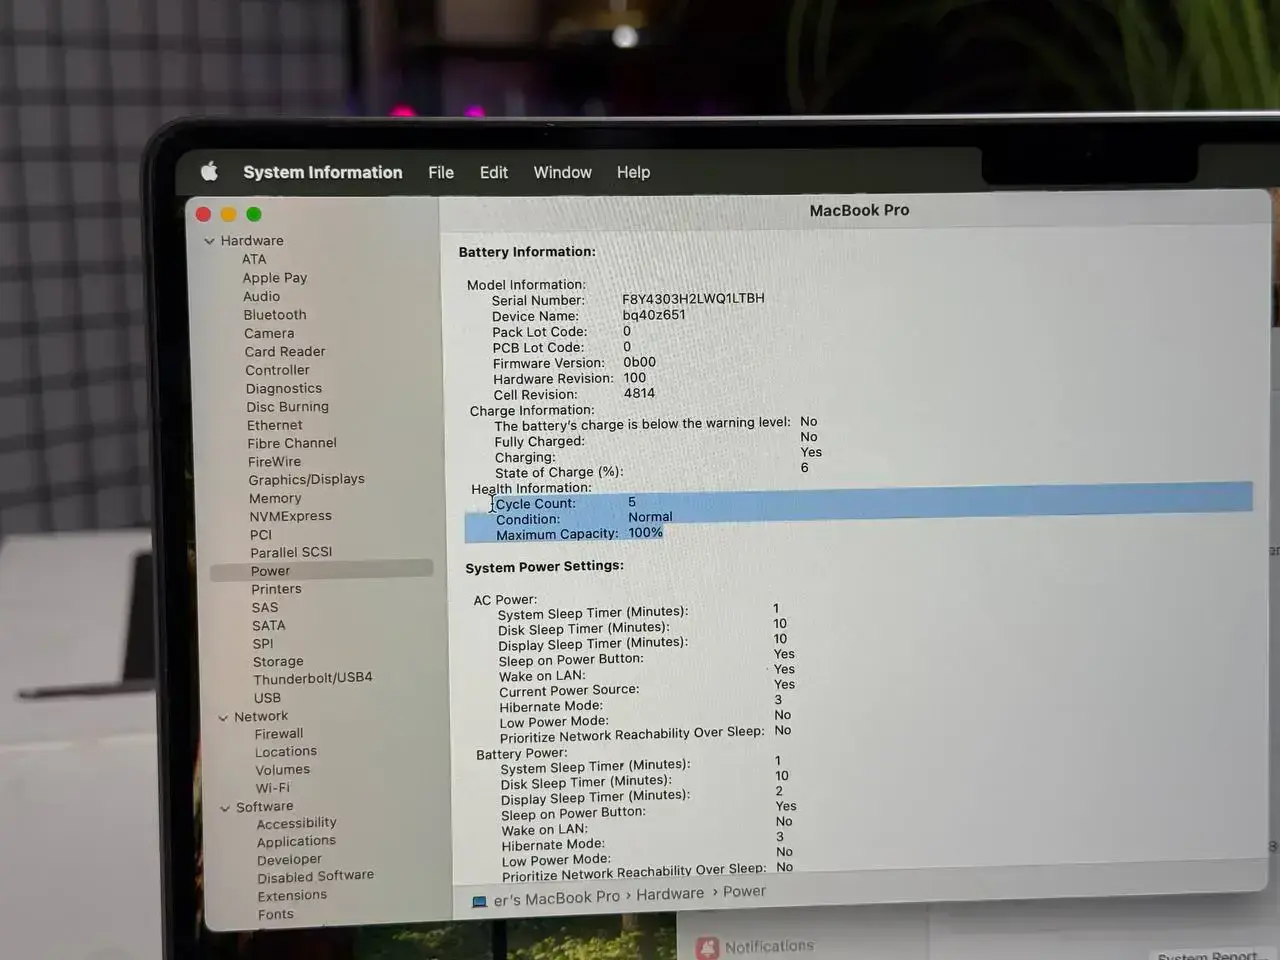This screenshot has width=1280, height=960.
Task: Select Accessibility under Software
Action: 296,824
